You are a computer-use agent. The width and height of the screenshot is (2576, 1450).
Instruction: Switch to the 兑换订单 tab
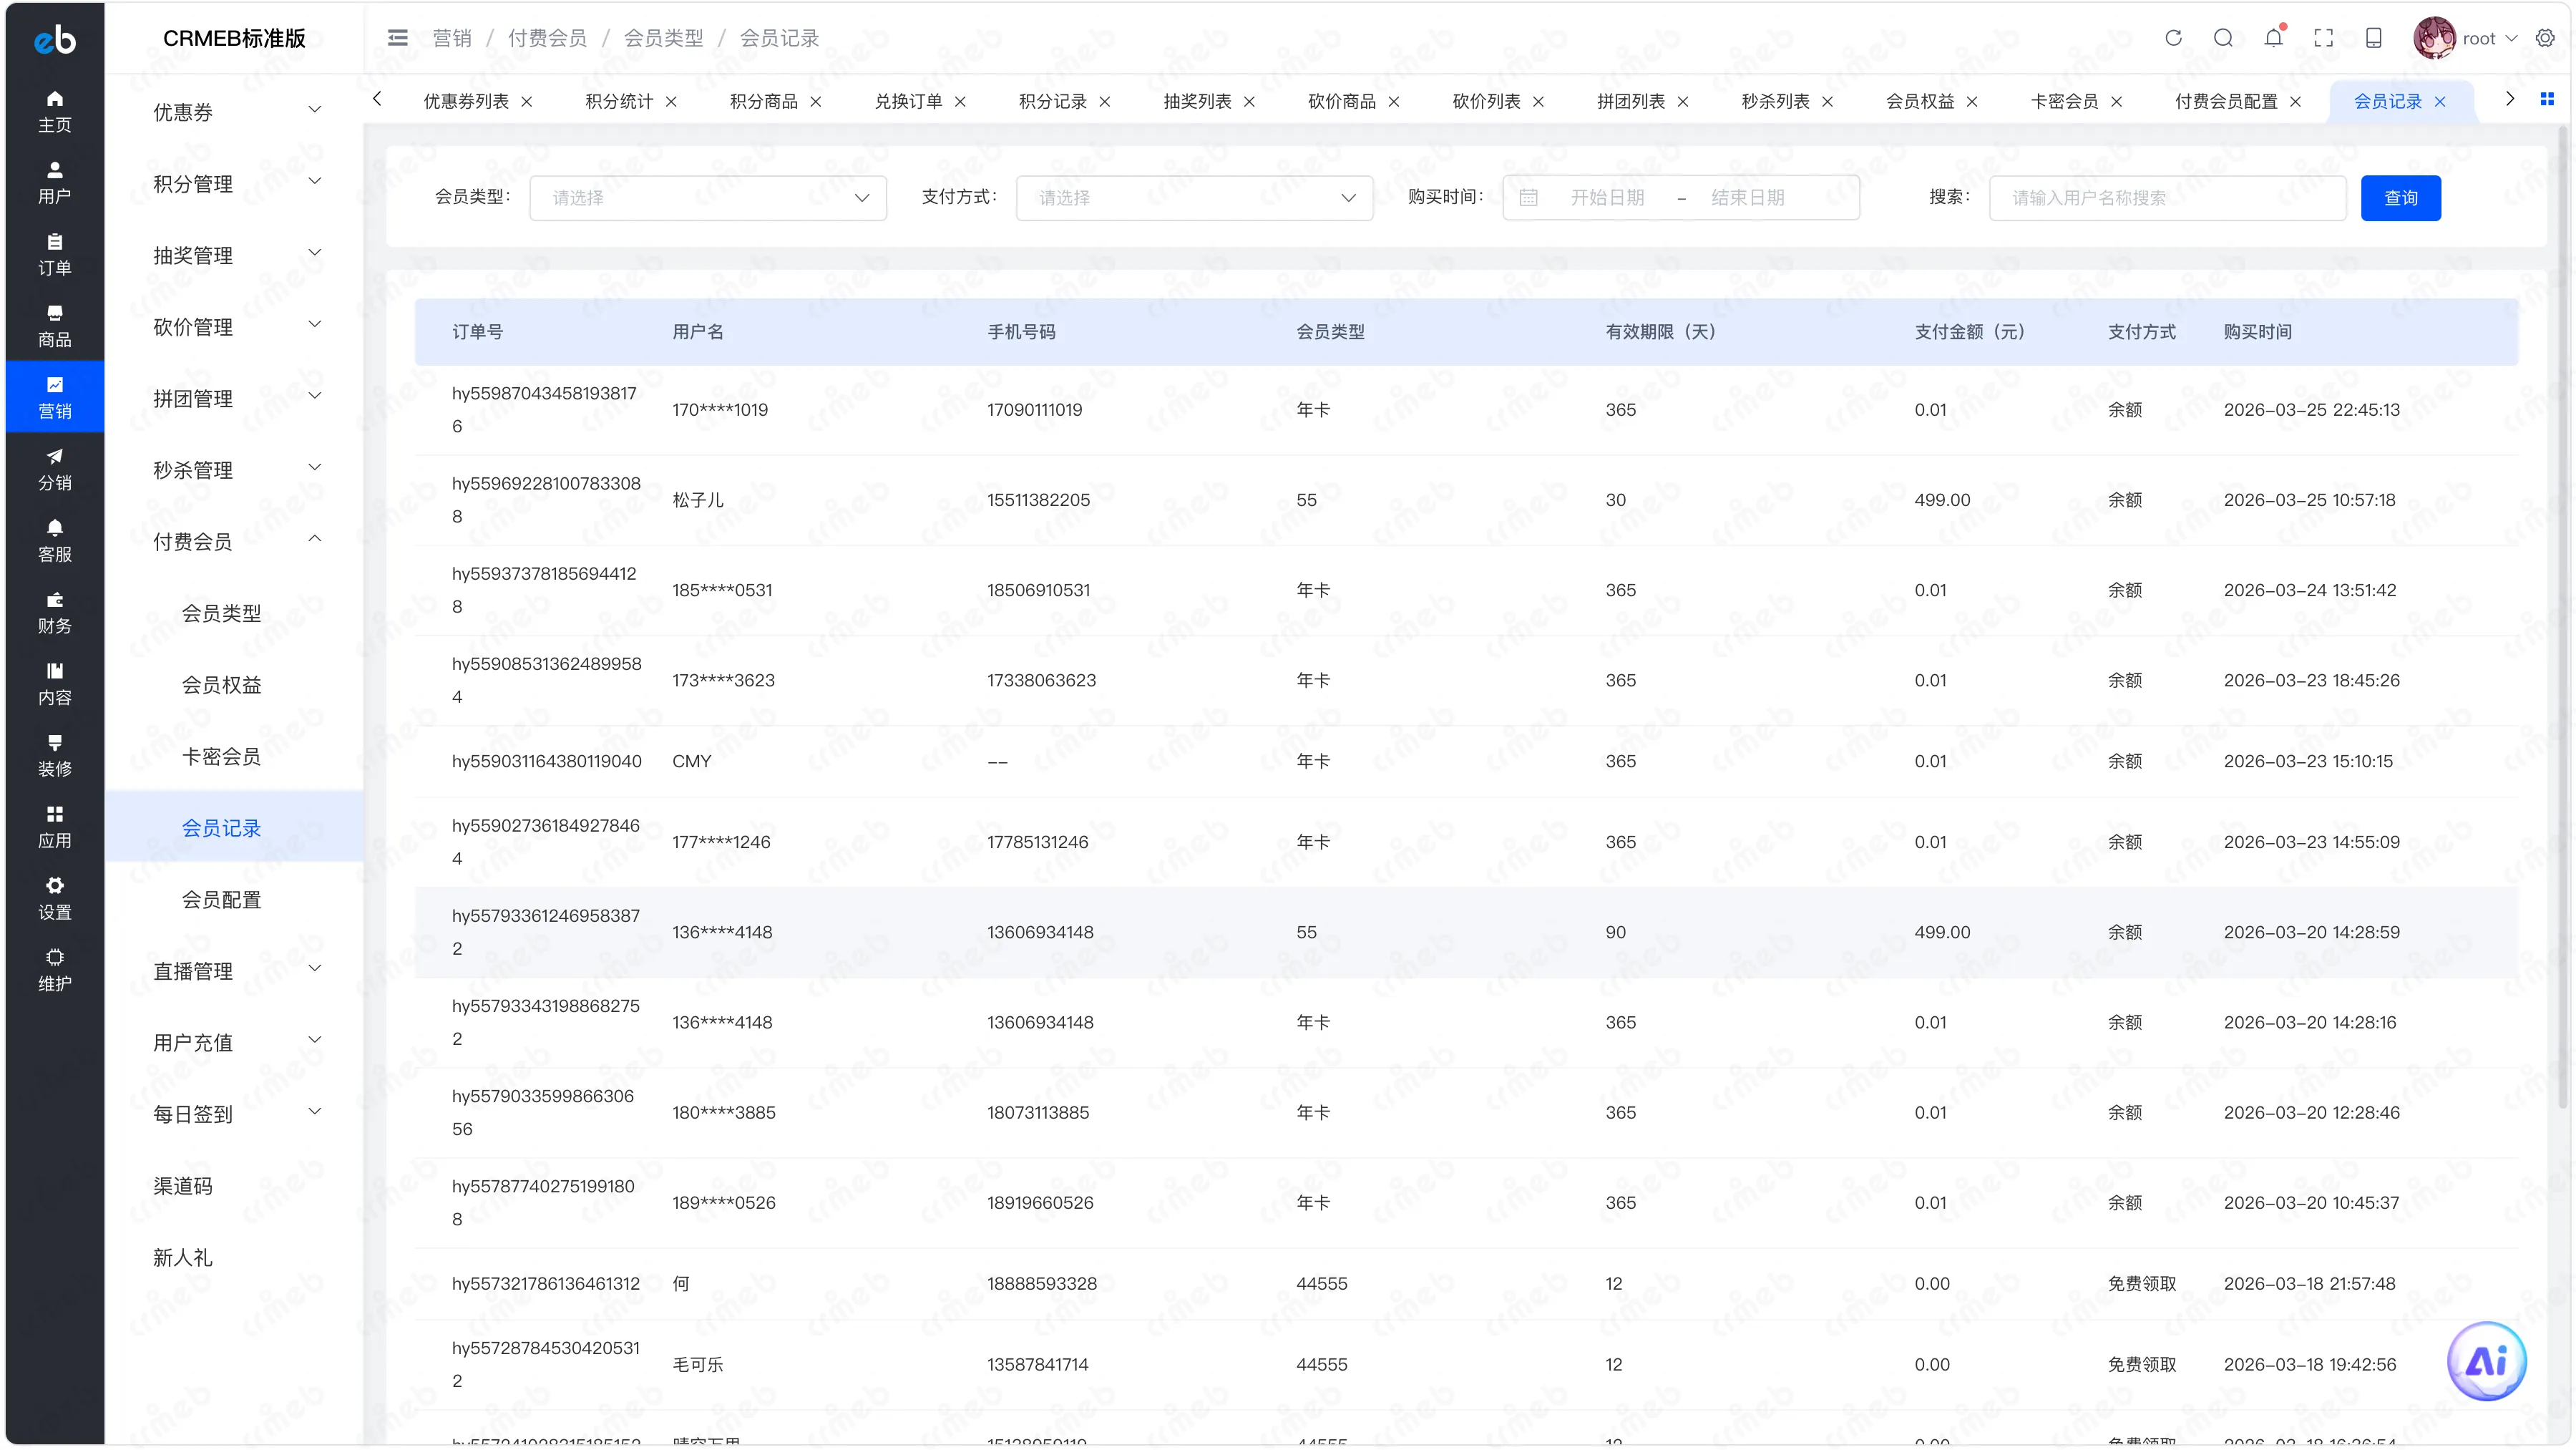click(908, 102)
